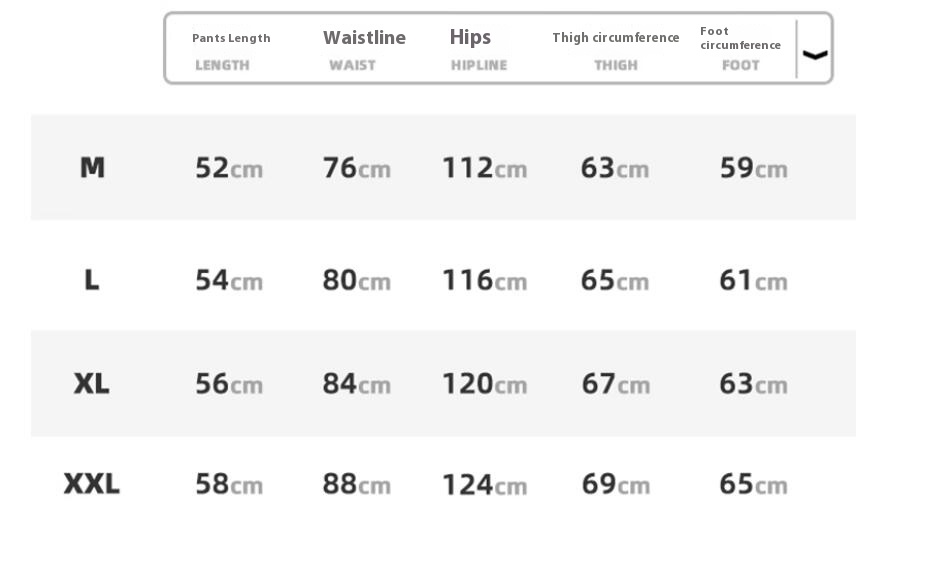This screenshot has height=563, width=927.
Task: Click the 124cm hips value
Action: tap(484, 485)
